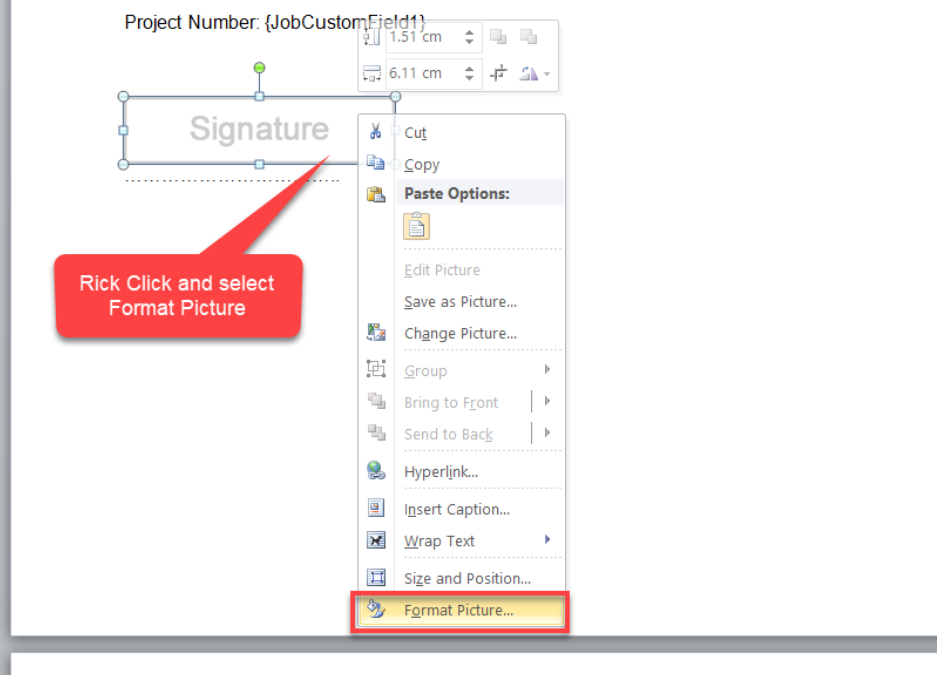Expand the Wrap Text submenu arrow
The width and height of the screenshot is (937, 675).
click(547, 540)
